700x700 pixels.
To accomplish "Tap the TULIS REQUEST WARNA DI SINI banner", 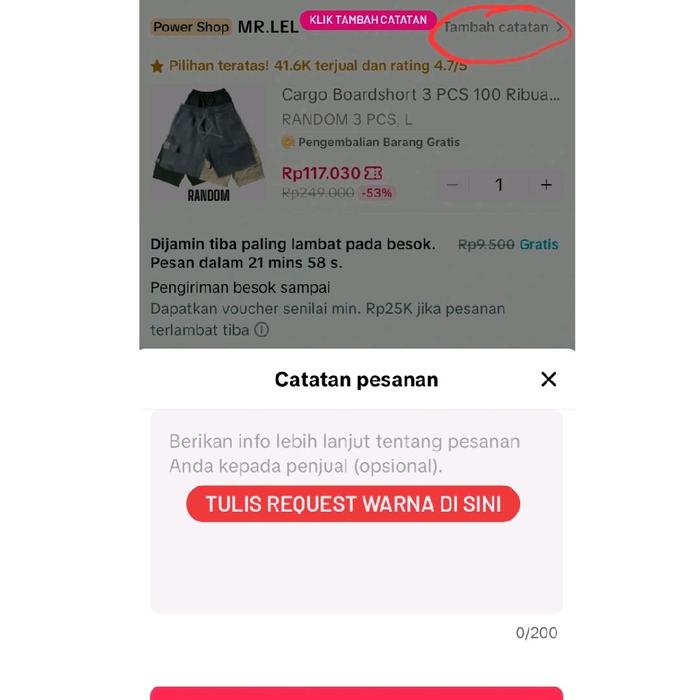I will point(353,504).
